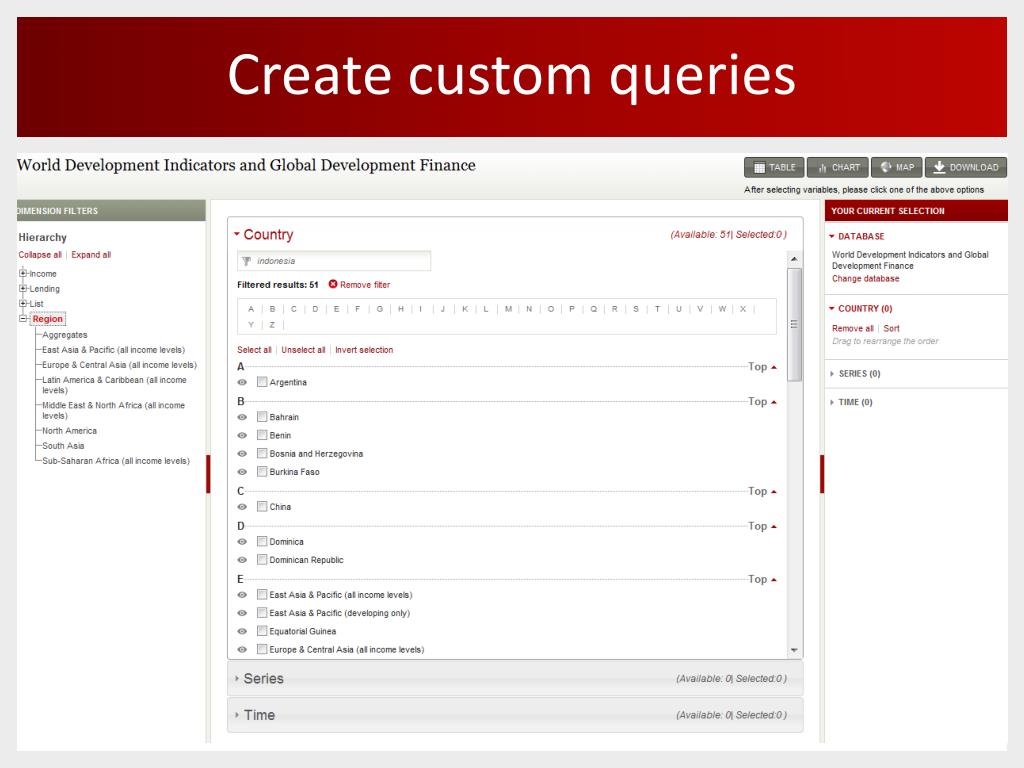Screen dimensions: 1024x768
Task: Collapse the DATABASE selection panel
Action: [832, 236]
